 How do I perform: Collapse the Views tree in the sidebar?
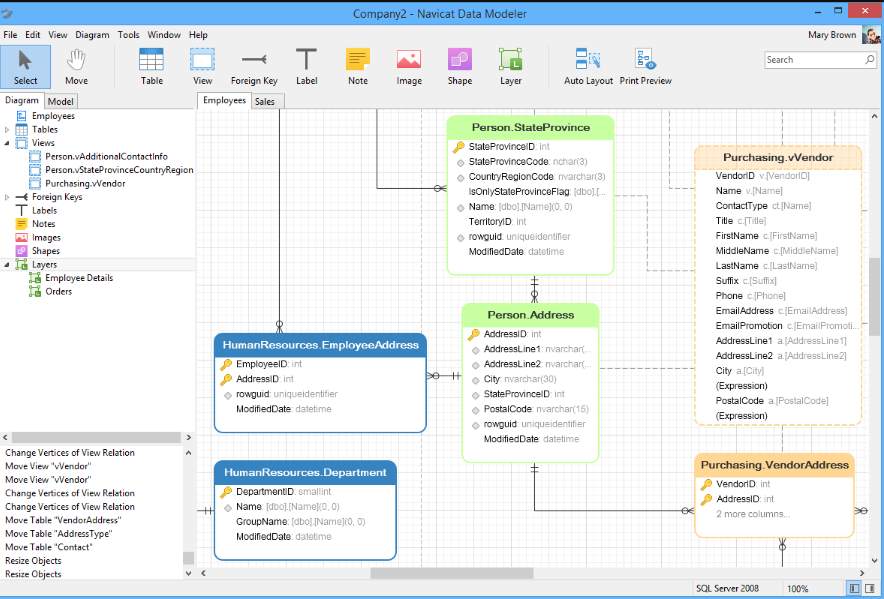point(5,143)
